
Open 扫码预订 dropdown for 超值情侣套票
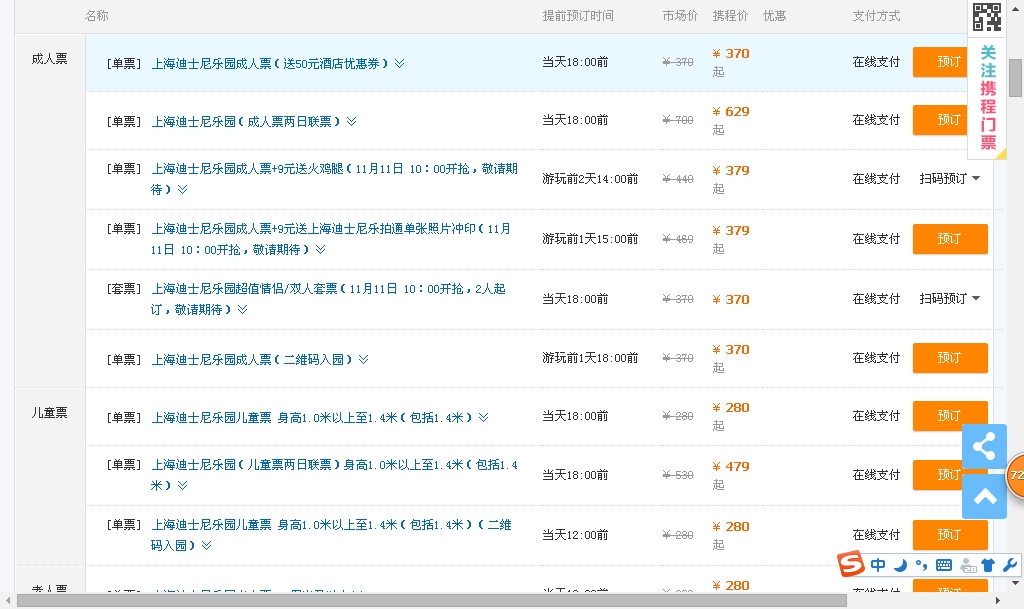(949, 299)
